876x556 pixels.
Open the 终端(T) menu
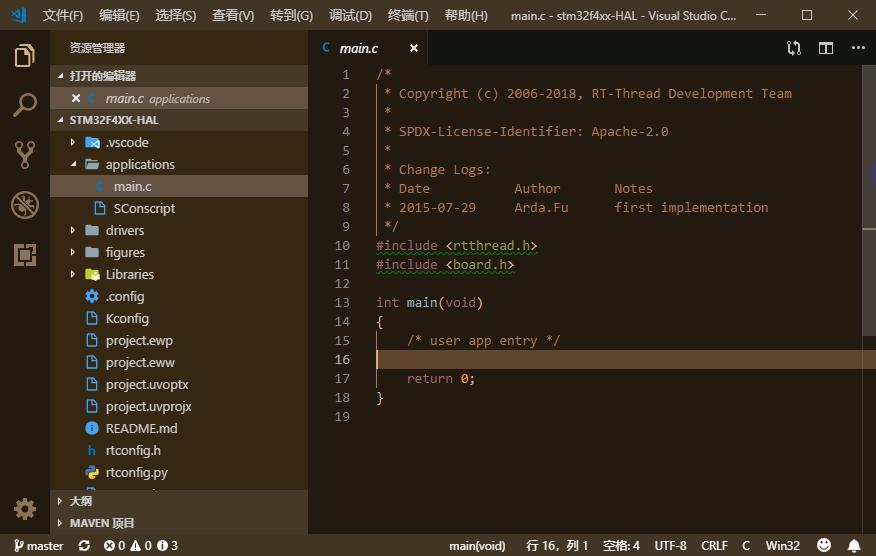coord(408,16)
